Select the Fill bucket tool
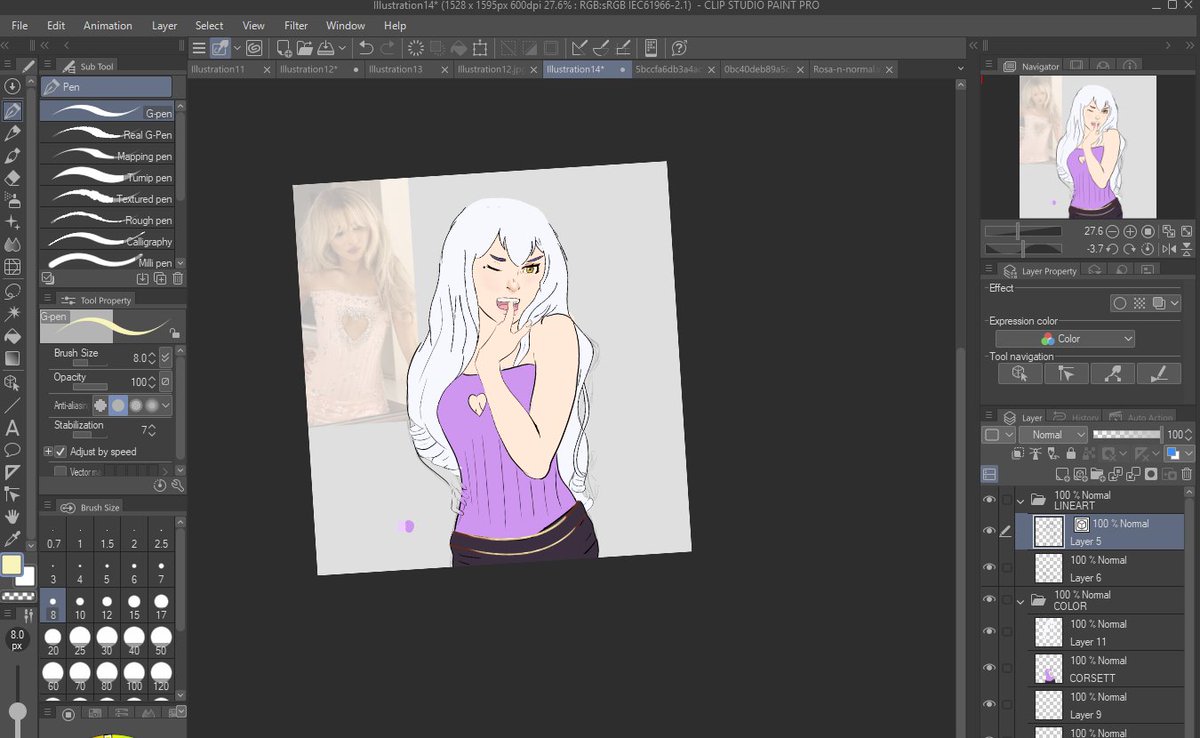The height and width of the screenshot is (738, 1200). (12, 336)
